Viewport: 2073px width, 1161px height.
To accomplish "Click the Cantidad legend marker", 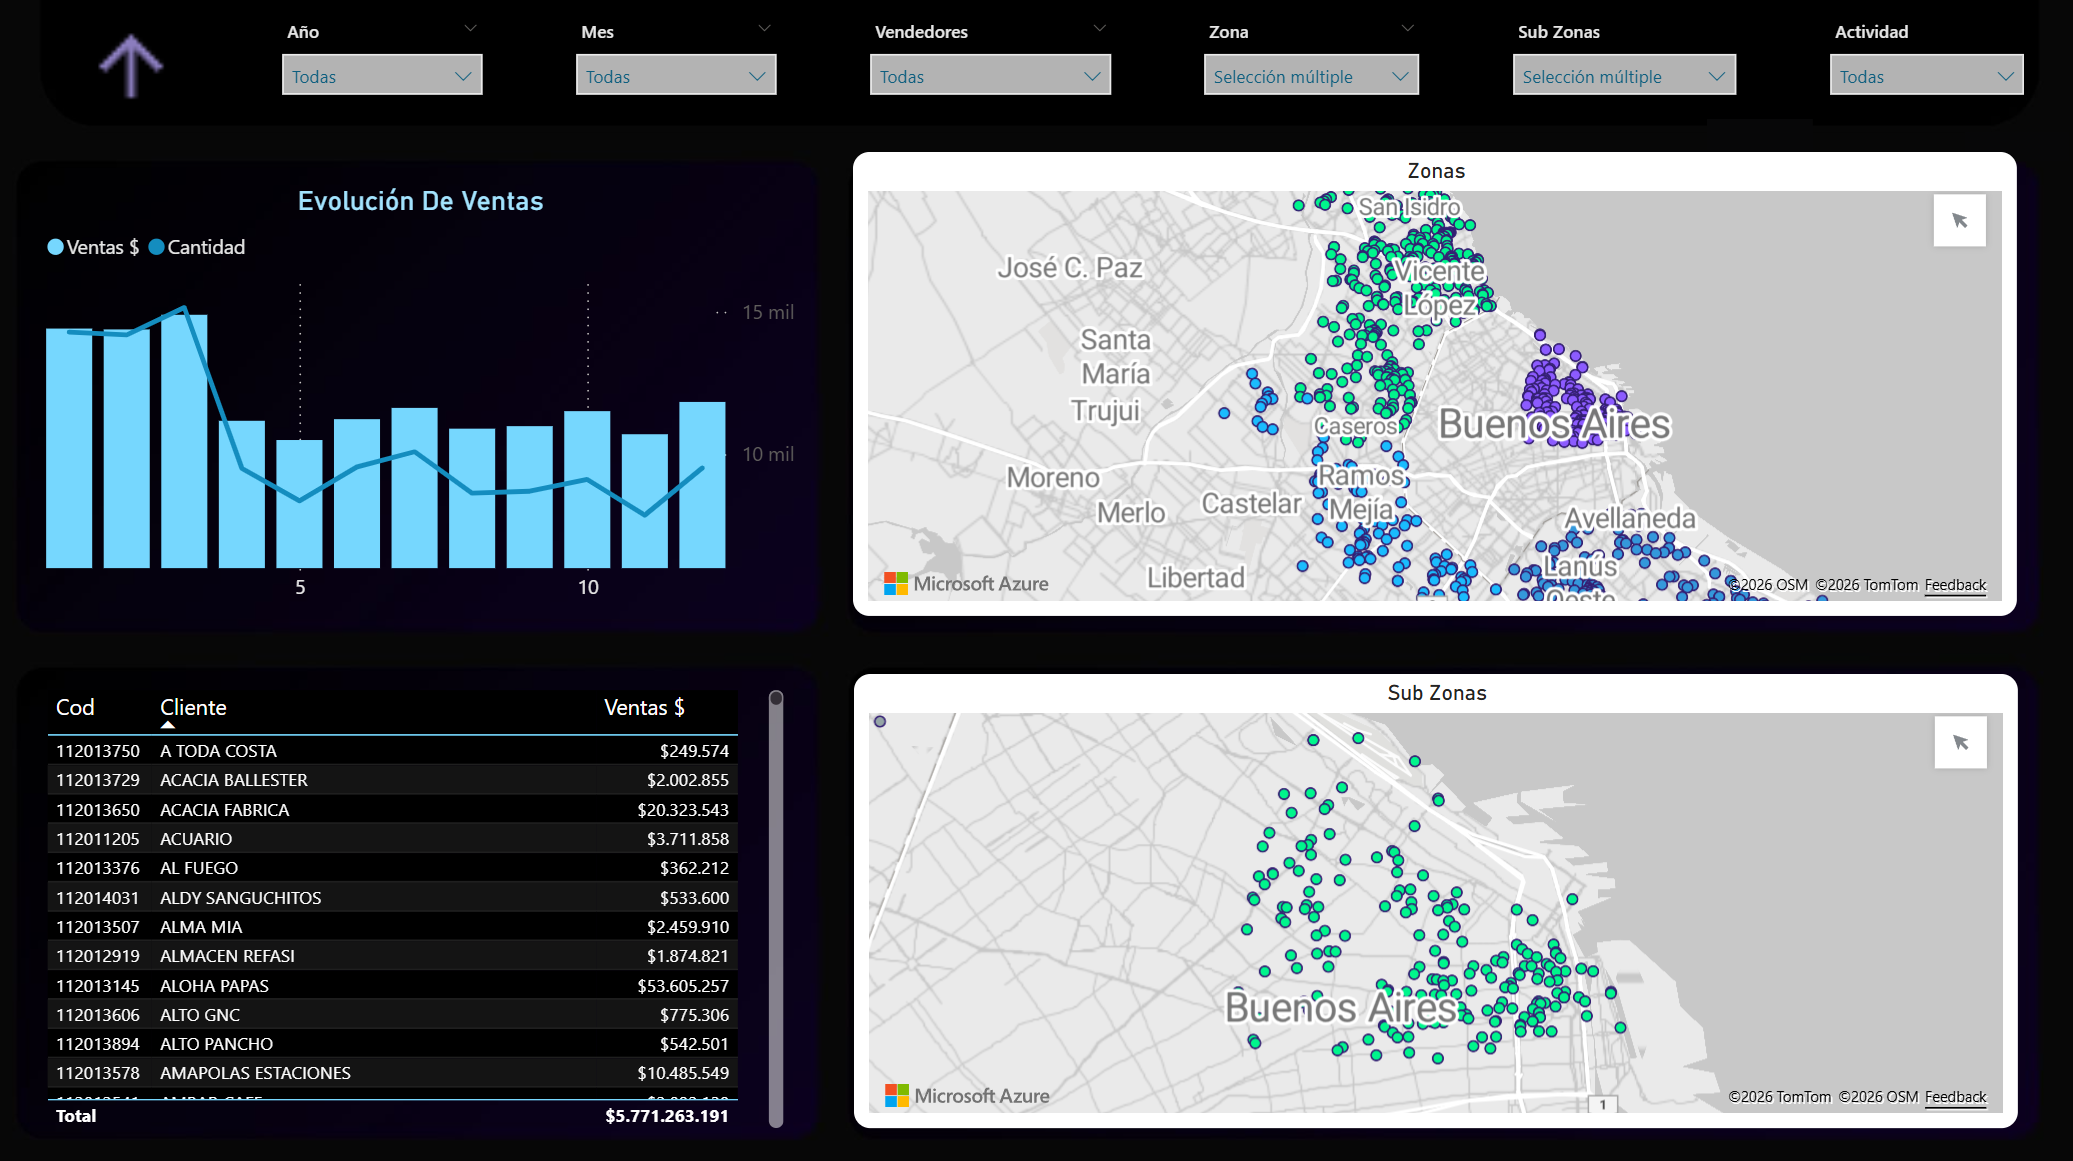I will click(156, 247).
